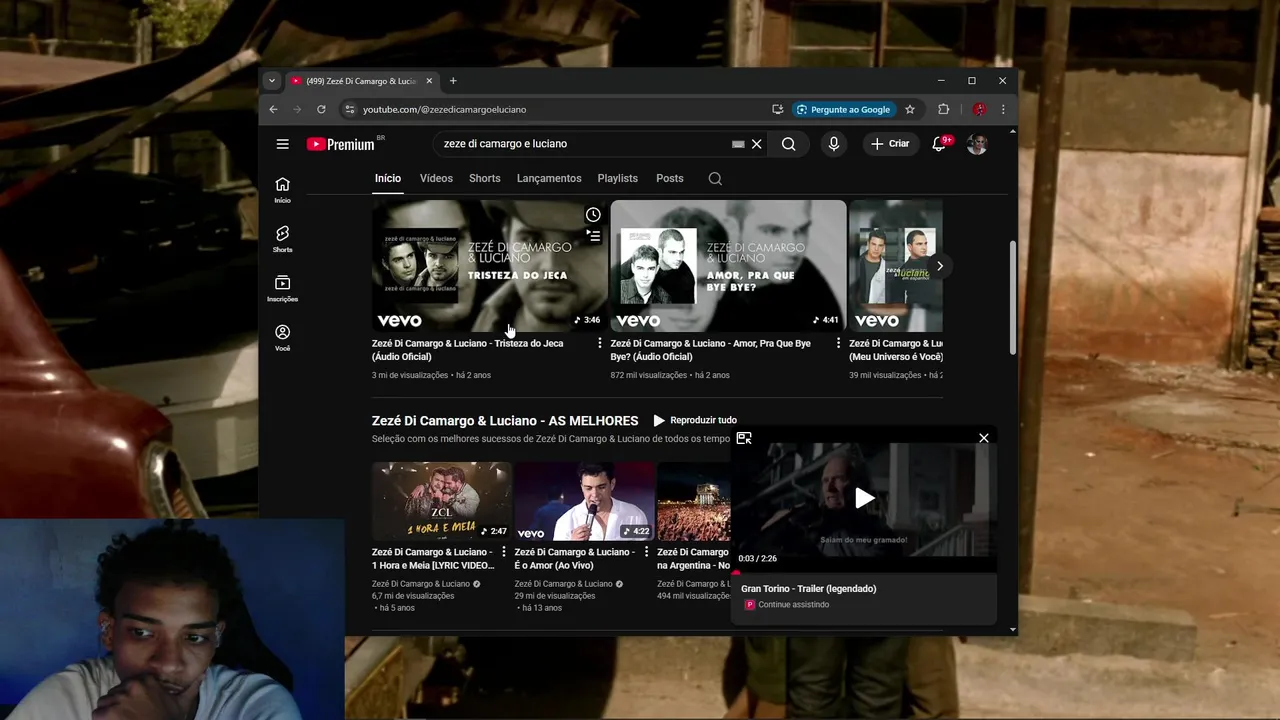Image resolution: width=1280 pixels, height=720 pixels.
Task: Open the Chrome profile avatar
Action: pos(979,109)
